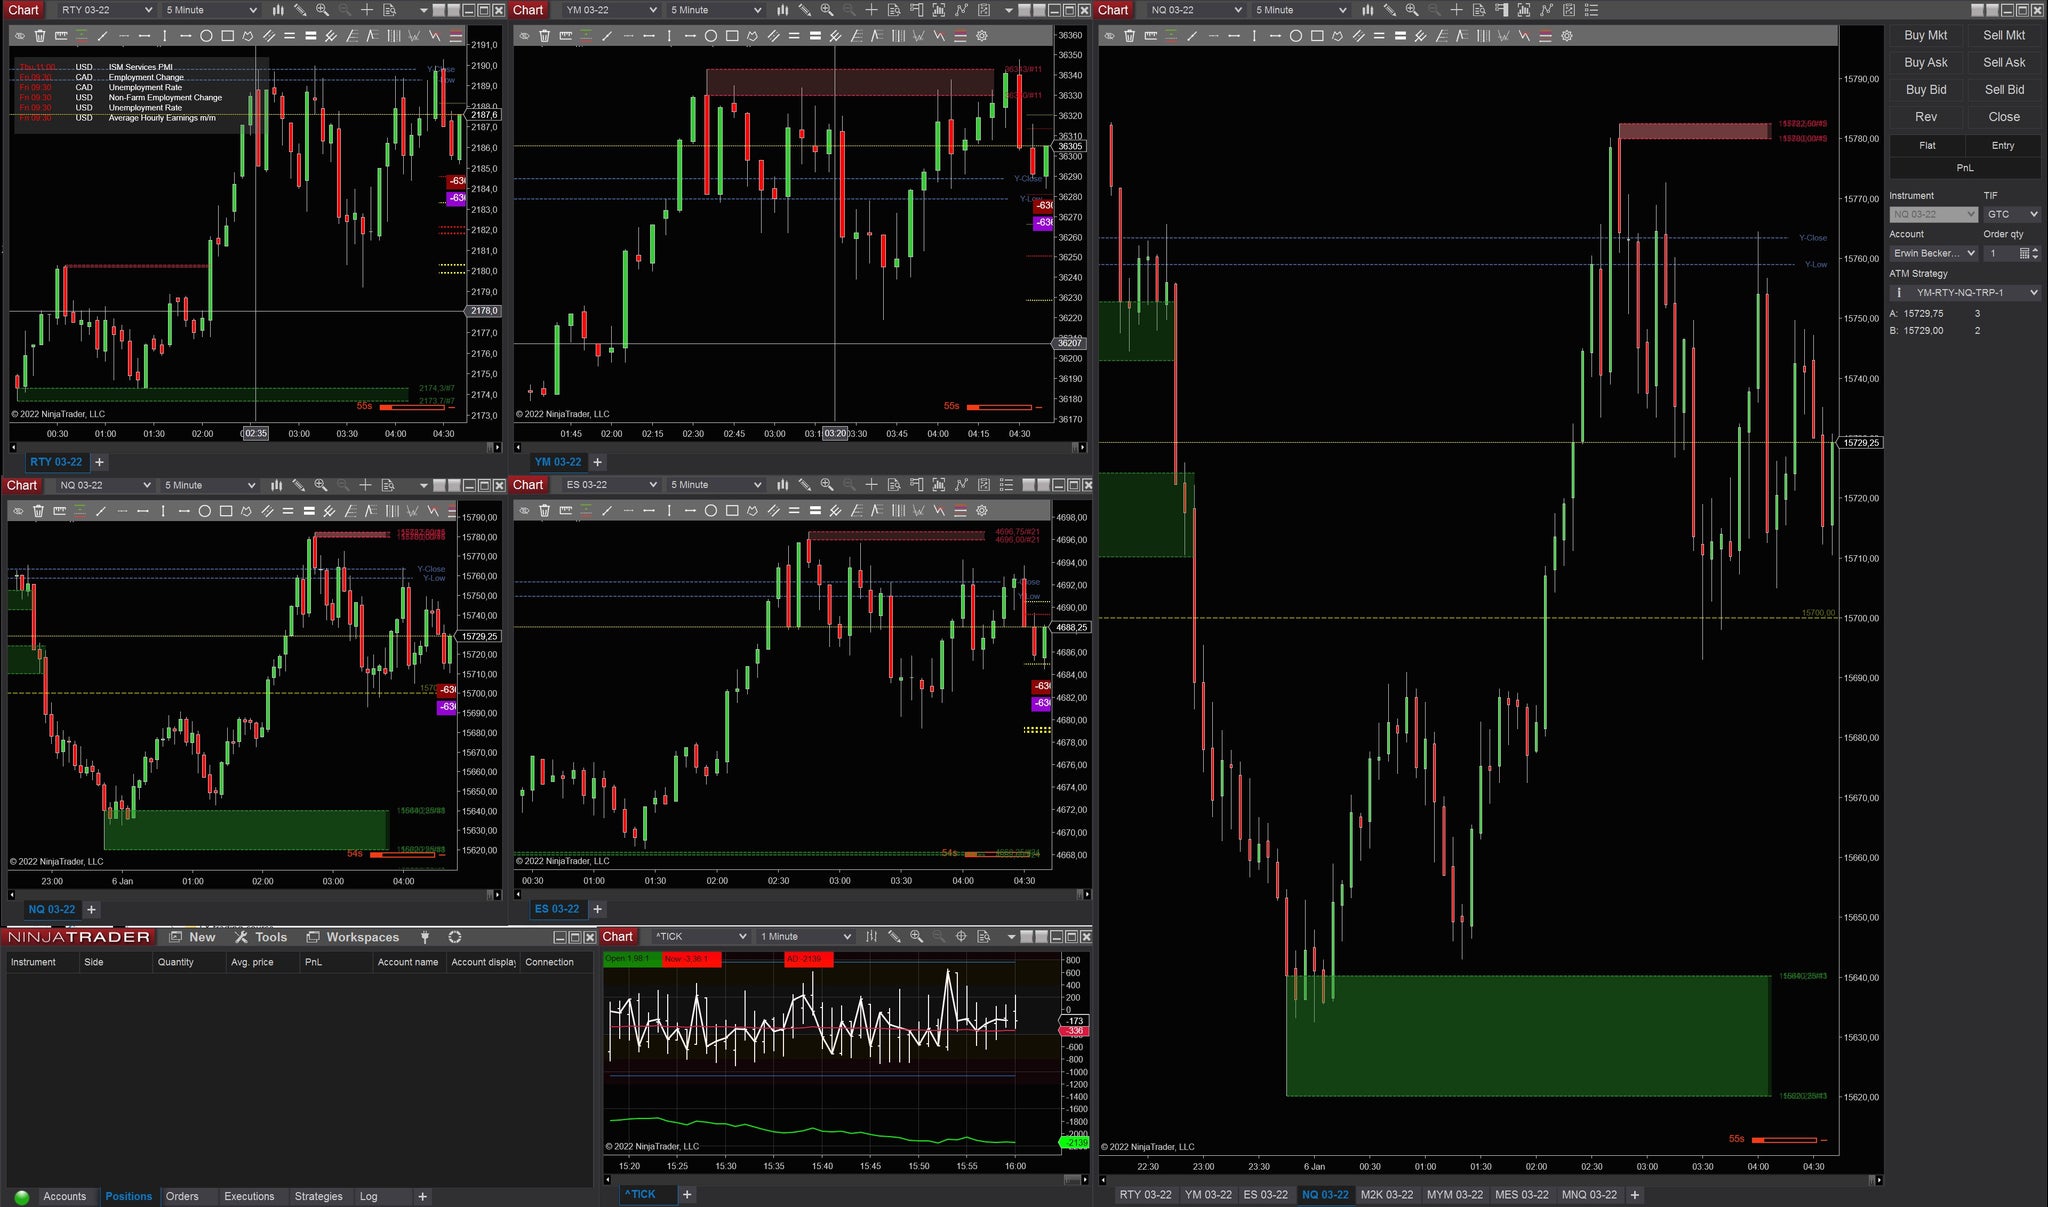Select the ruler tool on the RTY chart
The image size is (2048, 1207).
(x=61, y=36)
